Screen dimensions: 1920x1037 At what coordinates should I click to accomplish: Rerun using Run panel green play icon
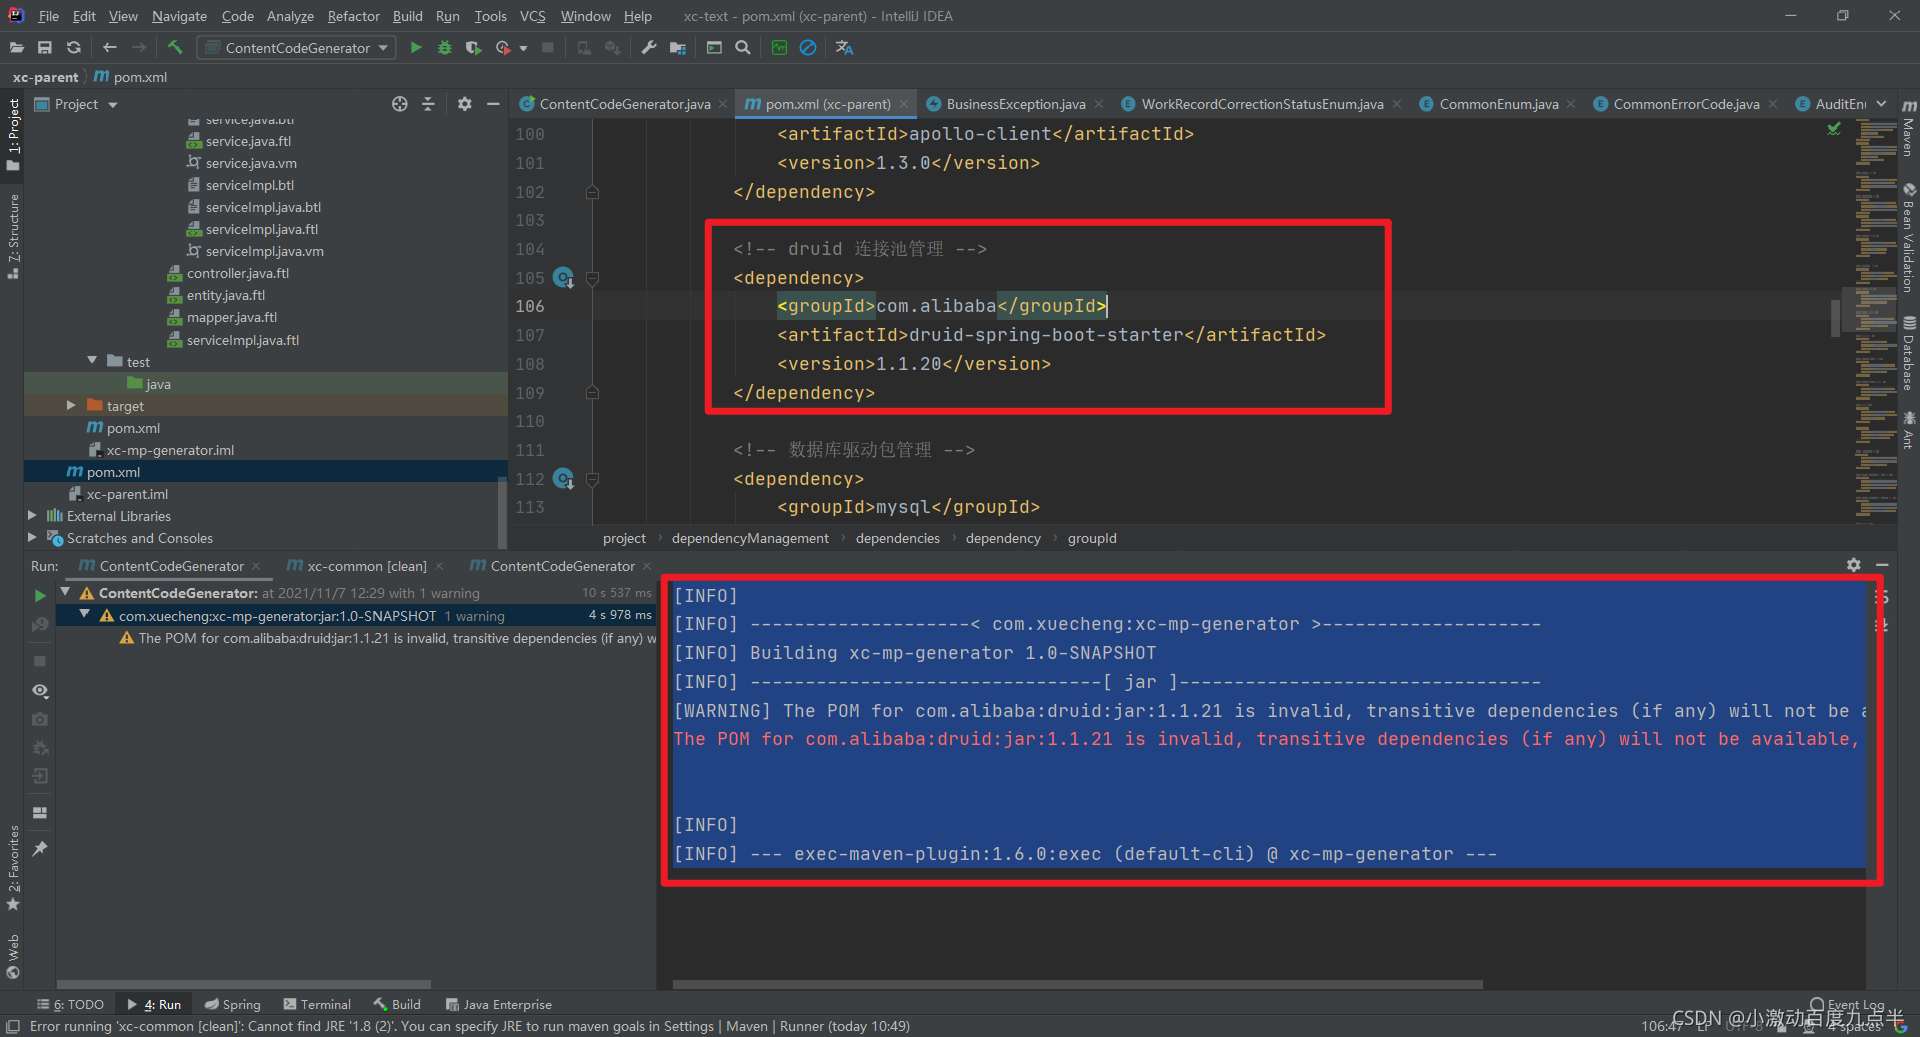coord(40,595)
